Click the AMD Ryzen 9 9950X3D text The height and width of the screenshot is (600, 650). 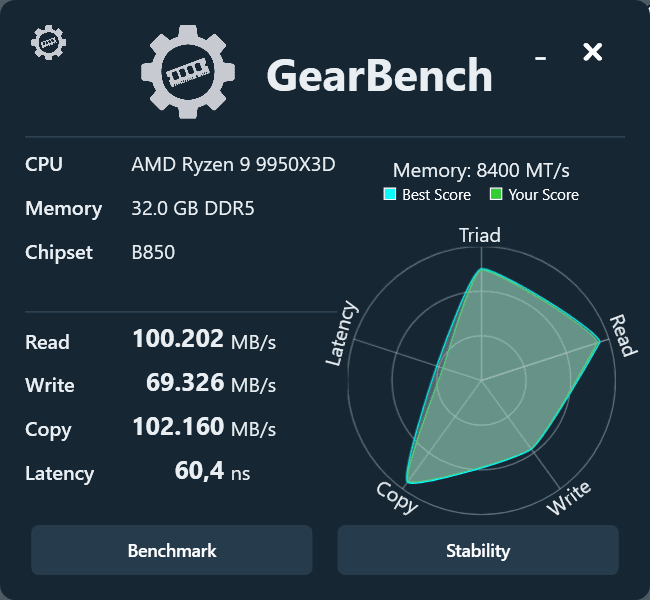[x=233, y=164]
